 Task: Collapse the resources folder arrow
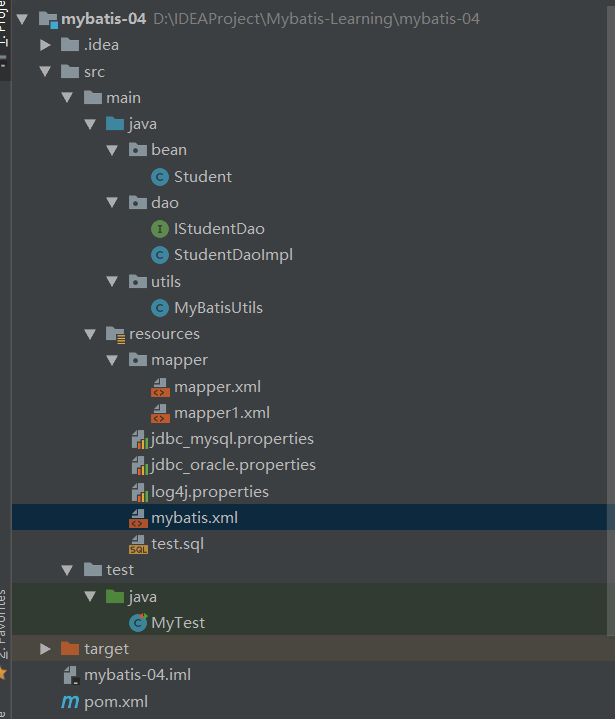click(x=90, y=334)
